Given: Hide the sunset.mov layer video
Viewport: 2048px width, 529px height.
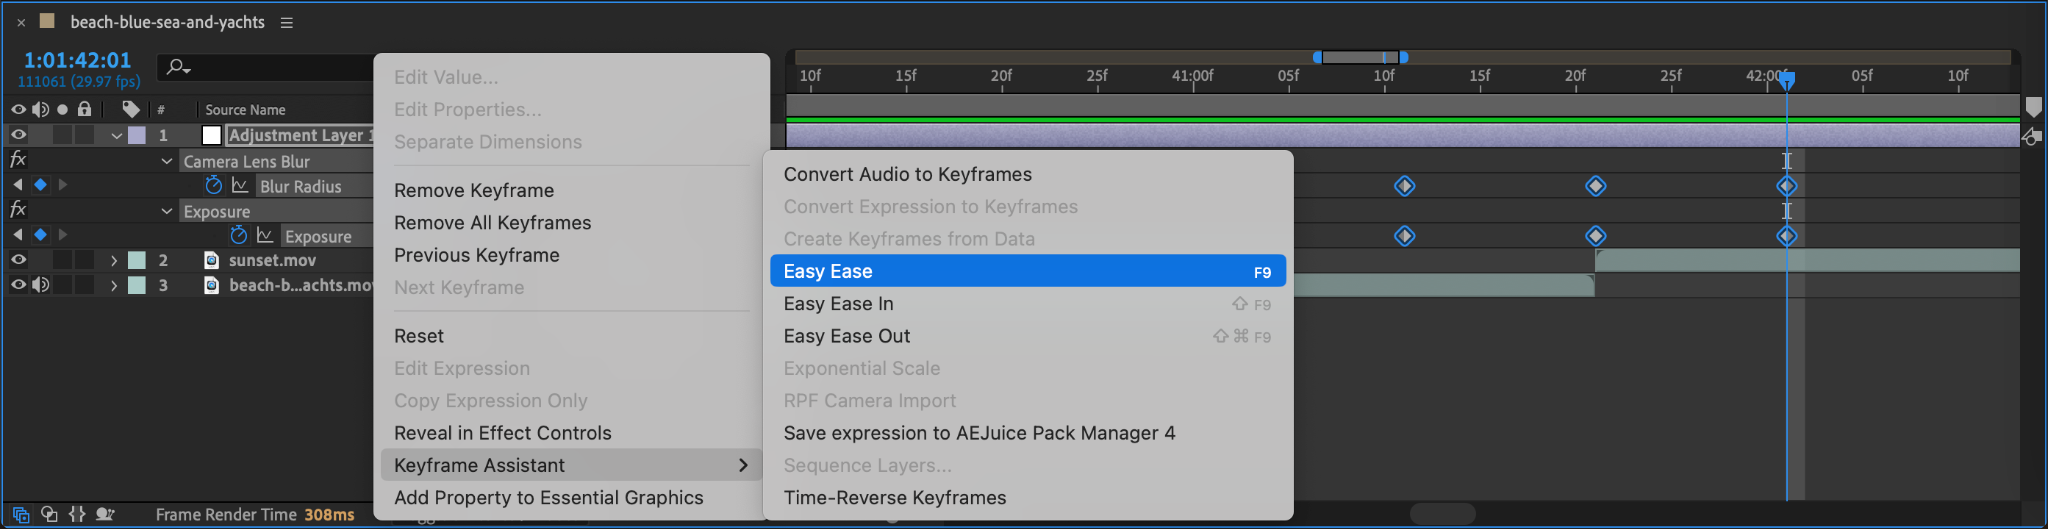Looking at the screenshot, I should (18, 260).
